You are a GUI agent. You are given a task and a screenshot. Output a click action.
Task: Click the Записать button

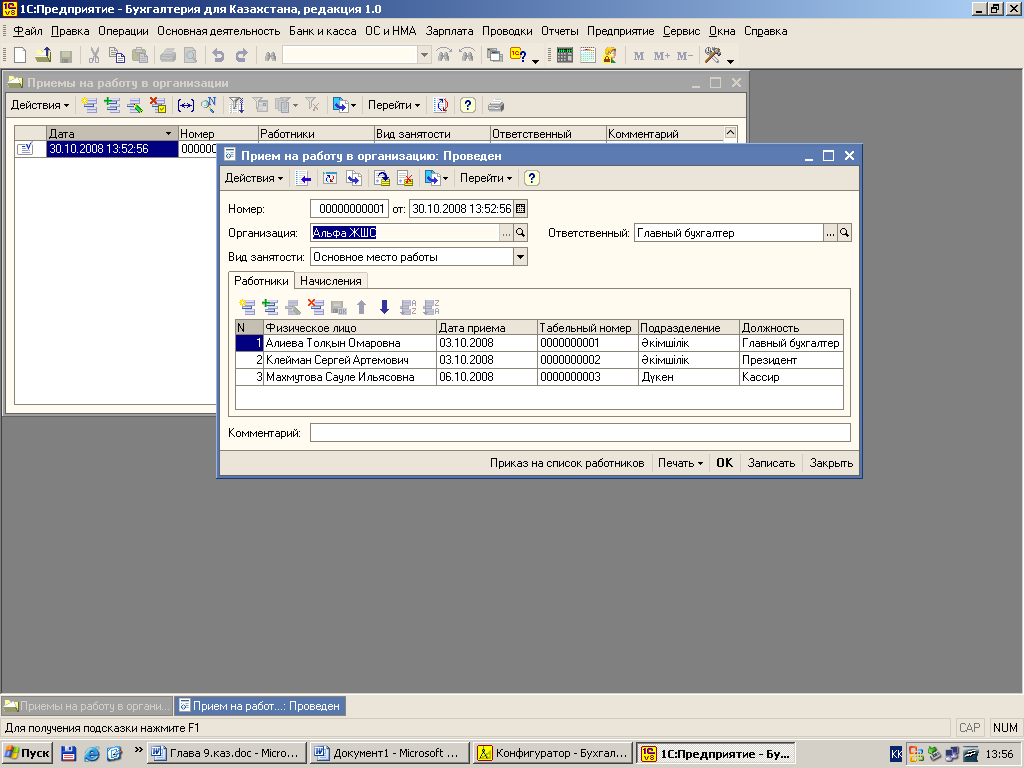[x=771, y=463]
